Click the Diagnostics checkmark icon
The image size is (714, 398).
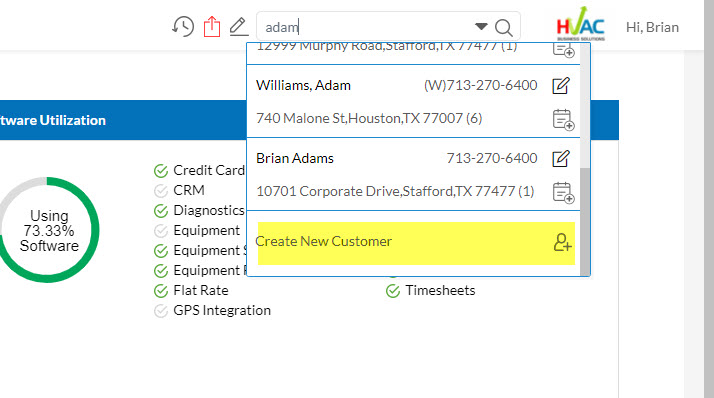pos(161,211)
